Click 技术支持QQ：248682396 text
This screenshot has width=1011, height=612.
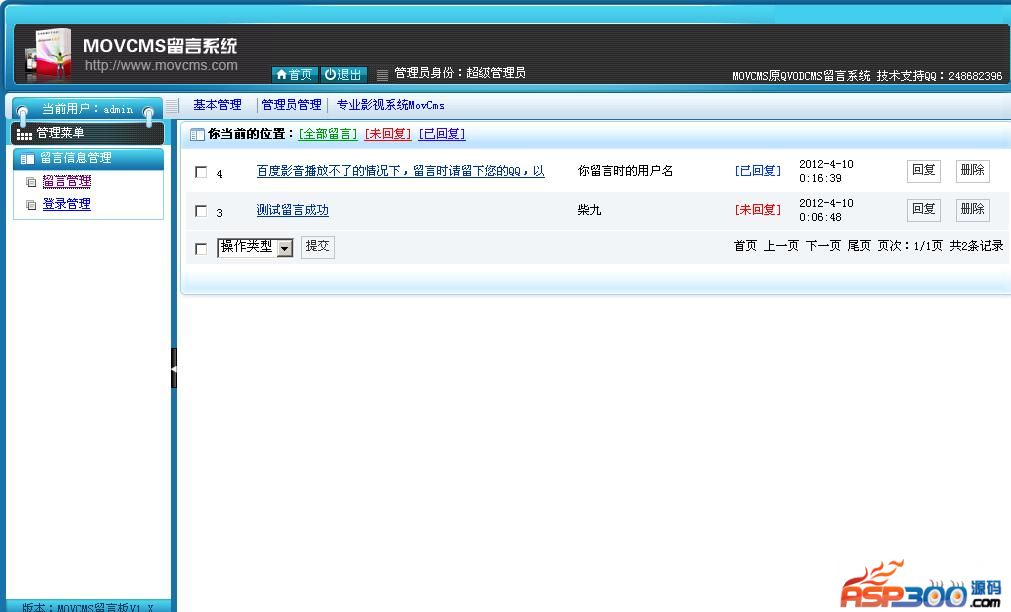coord(939,75)
